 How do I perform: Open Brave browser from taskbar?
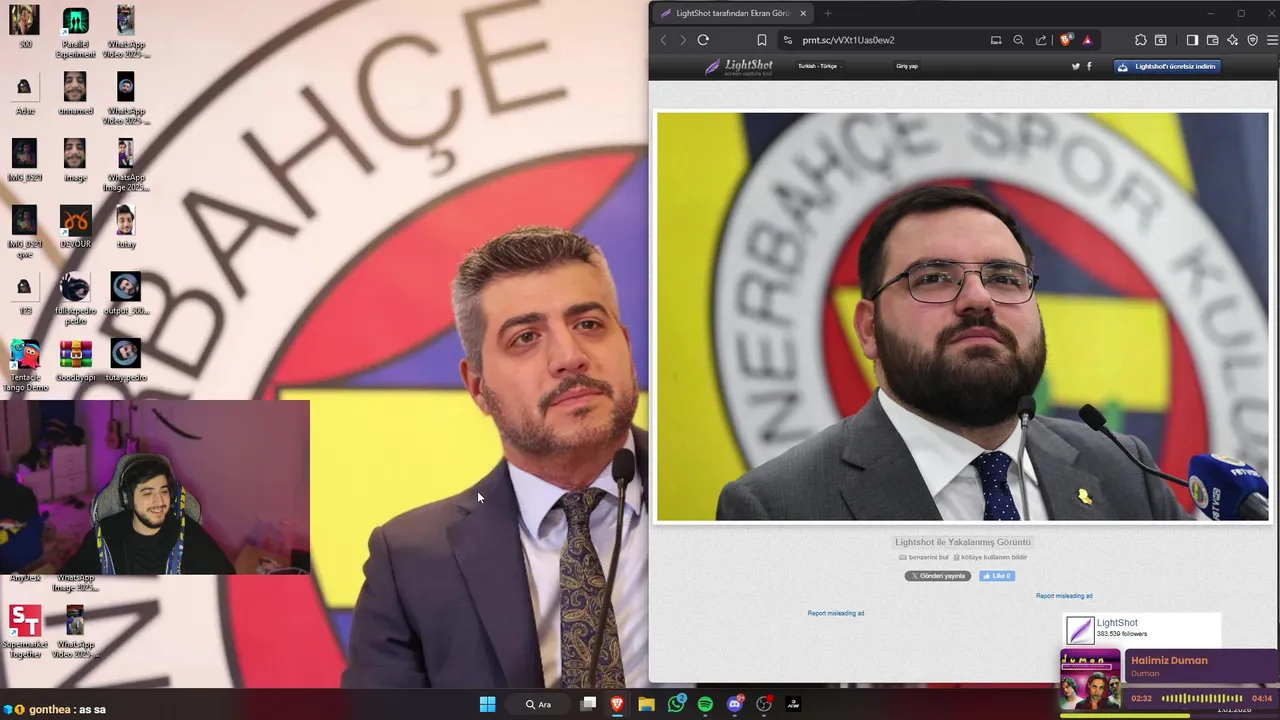pos(617,704)
